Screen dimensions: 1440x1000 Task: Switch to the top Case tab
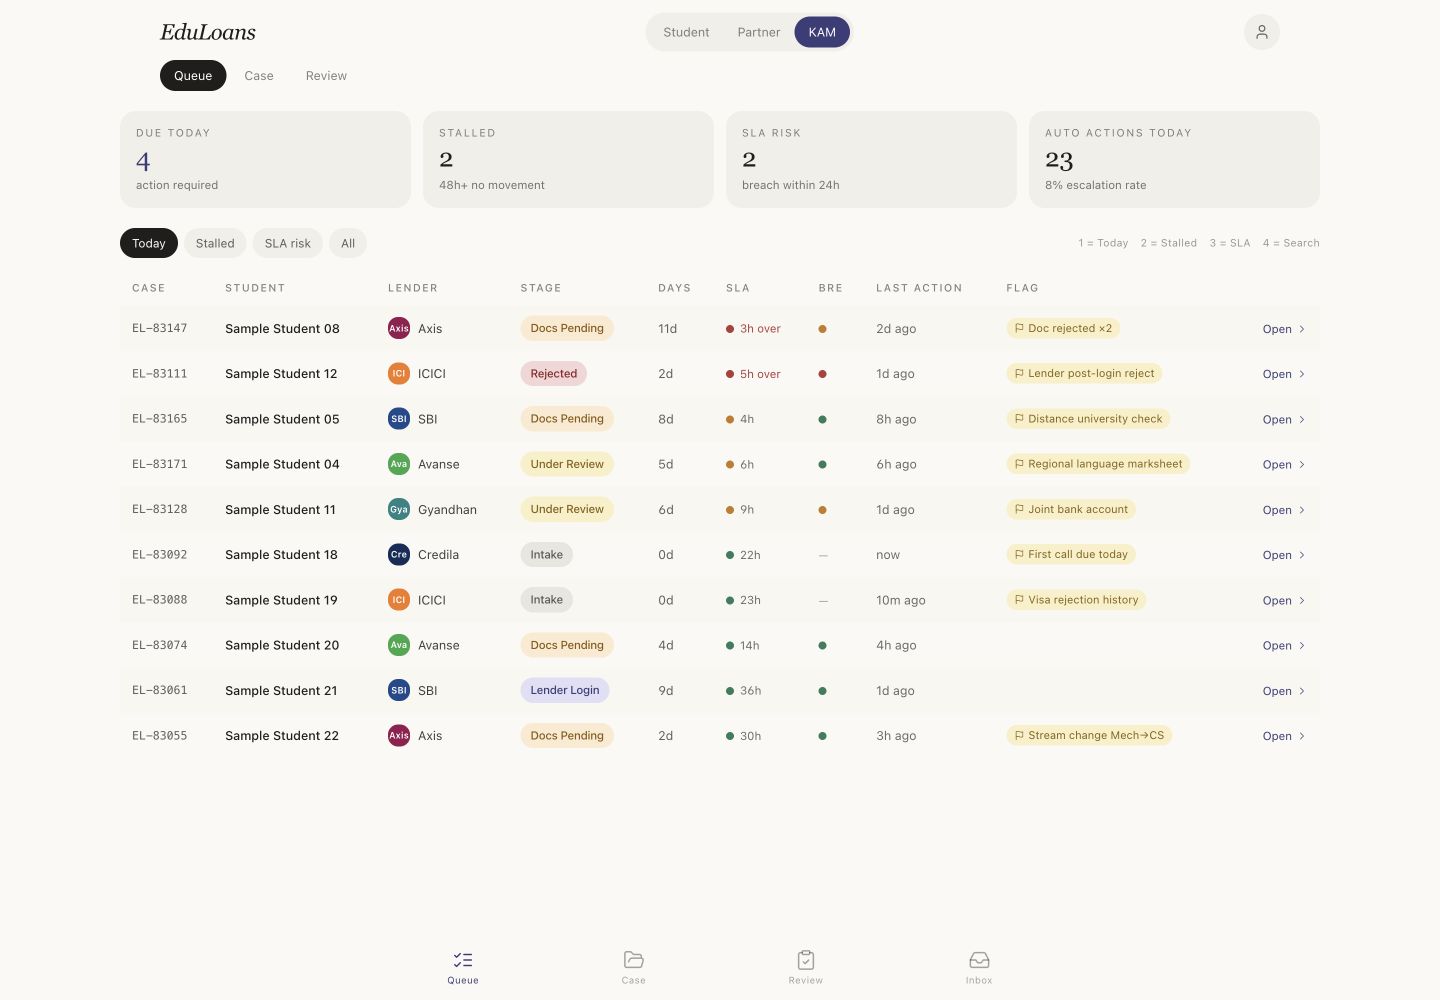click(259, 75)
